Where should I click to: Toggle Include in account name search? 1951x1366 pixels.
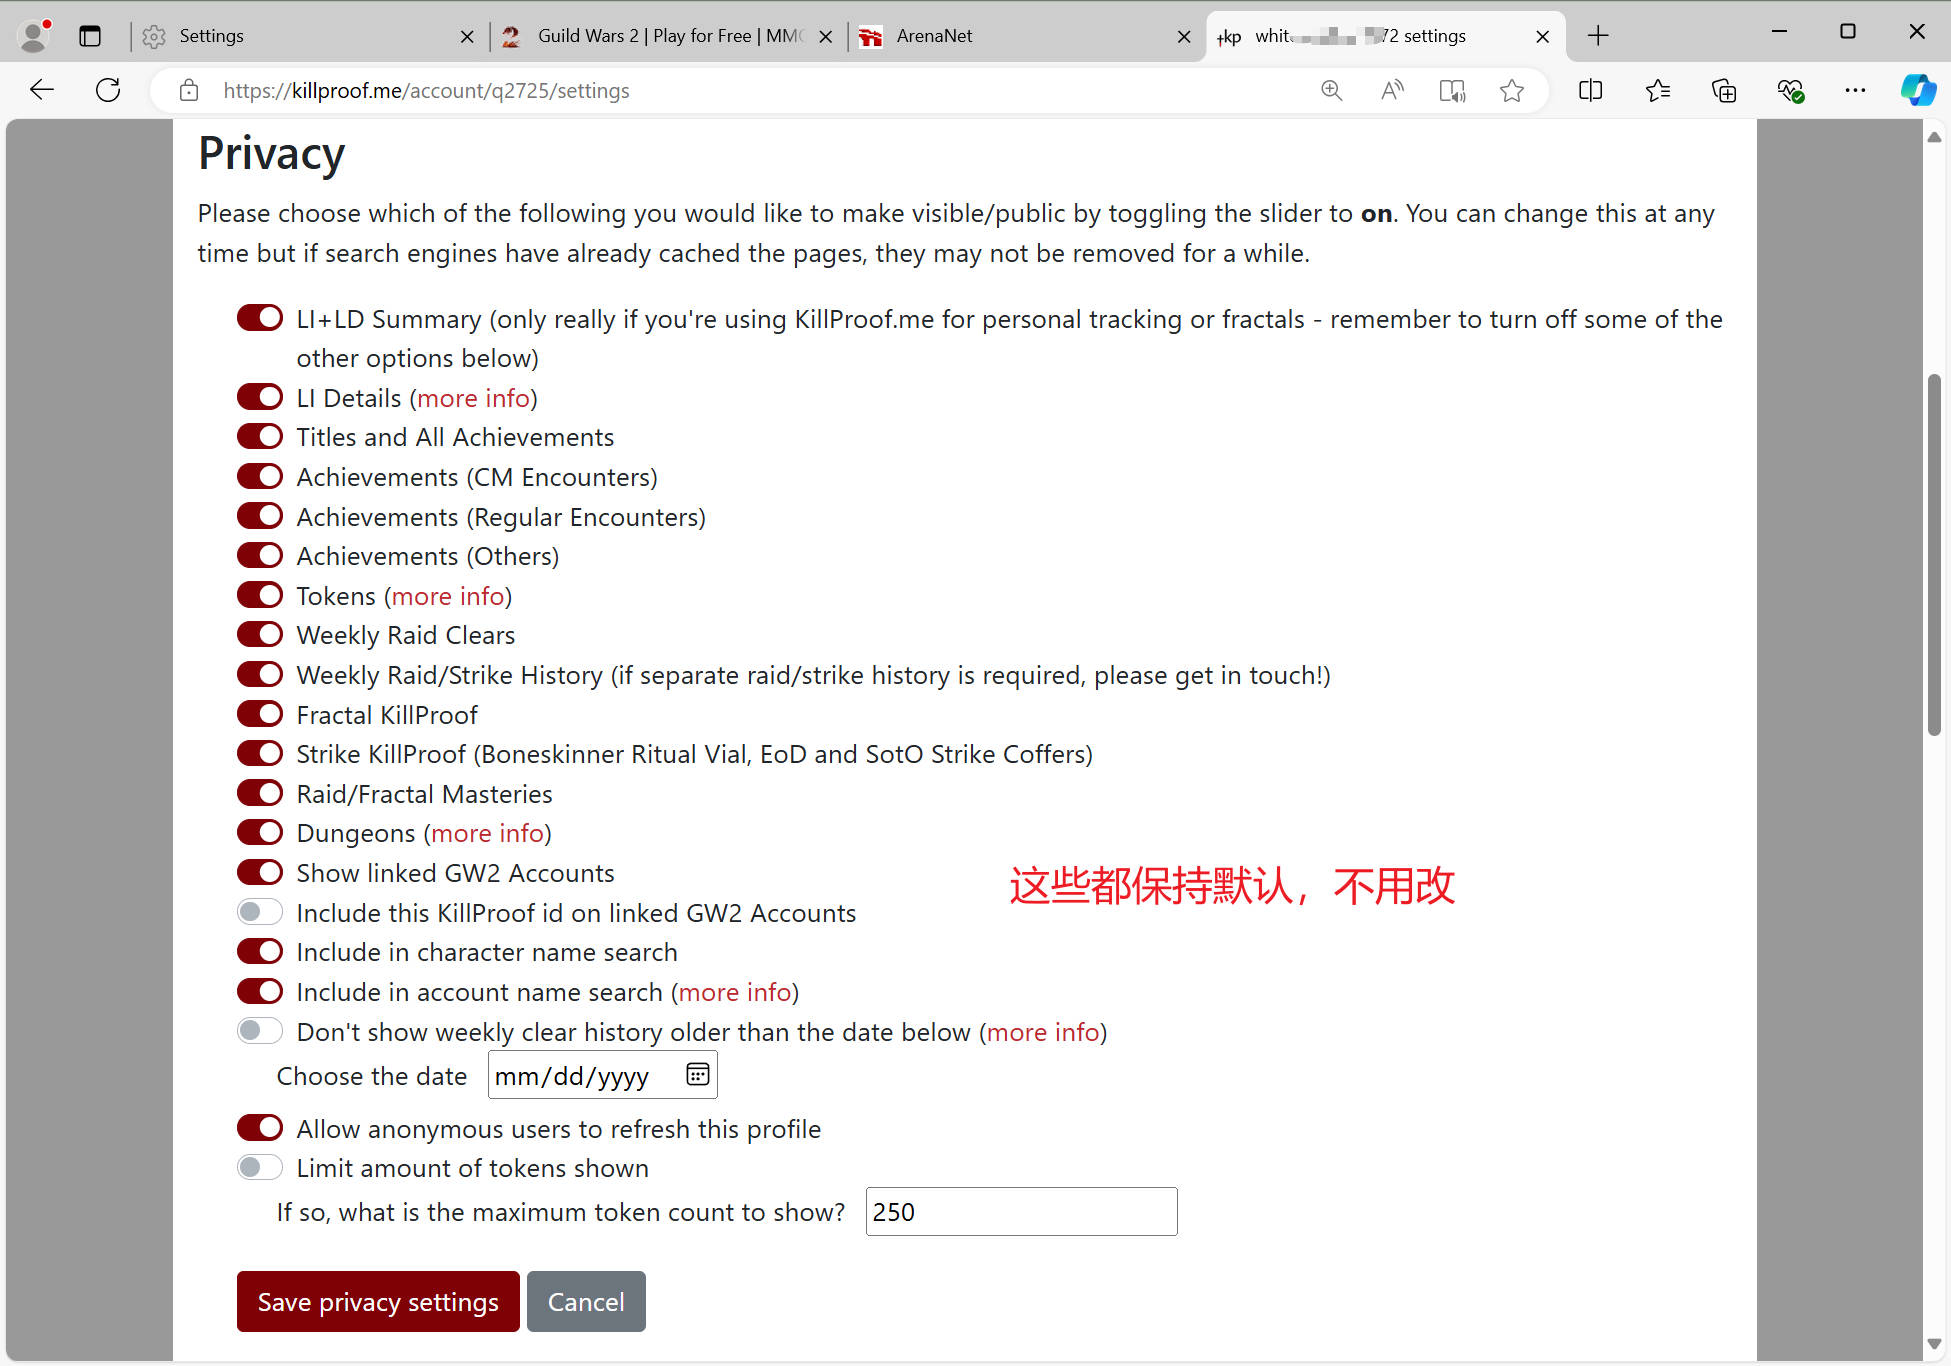point(260,991)
